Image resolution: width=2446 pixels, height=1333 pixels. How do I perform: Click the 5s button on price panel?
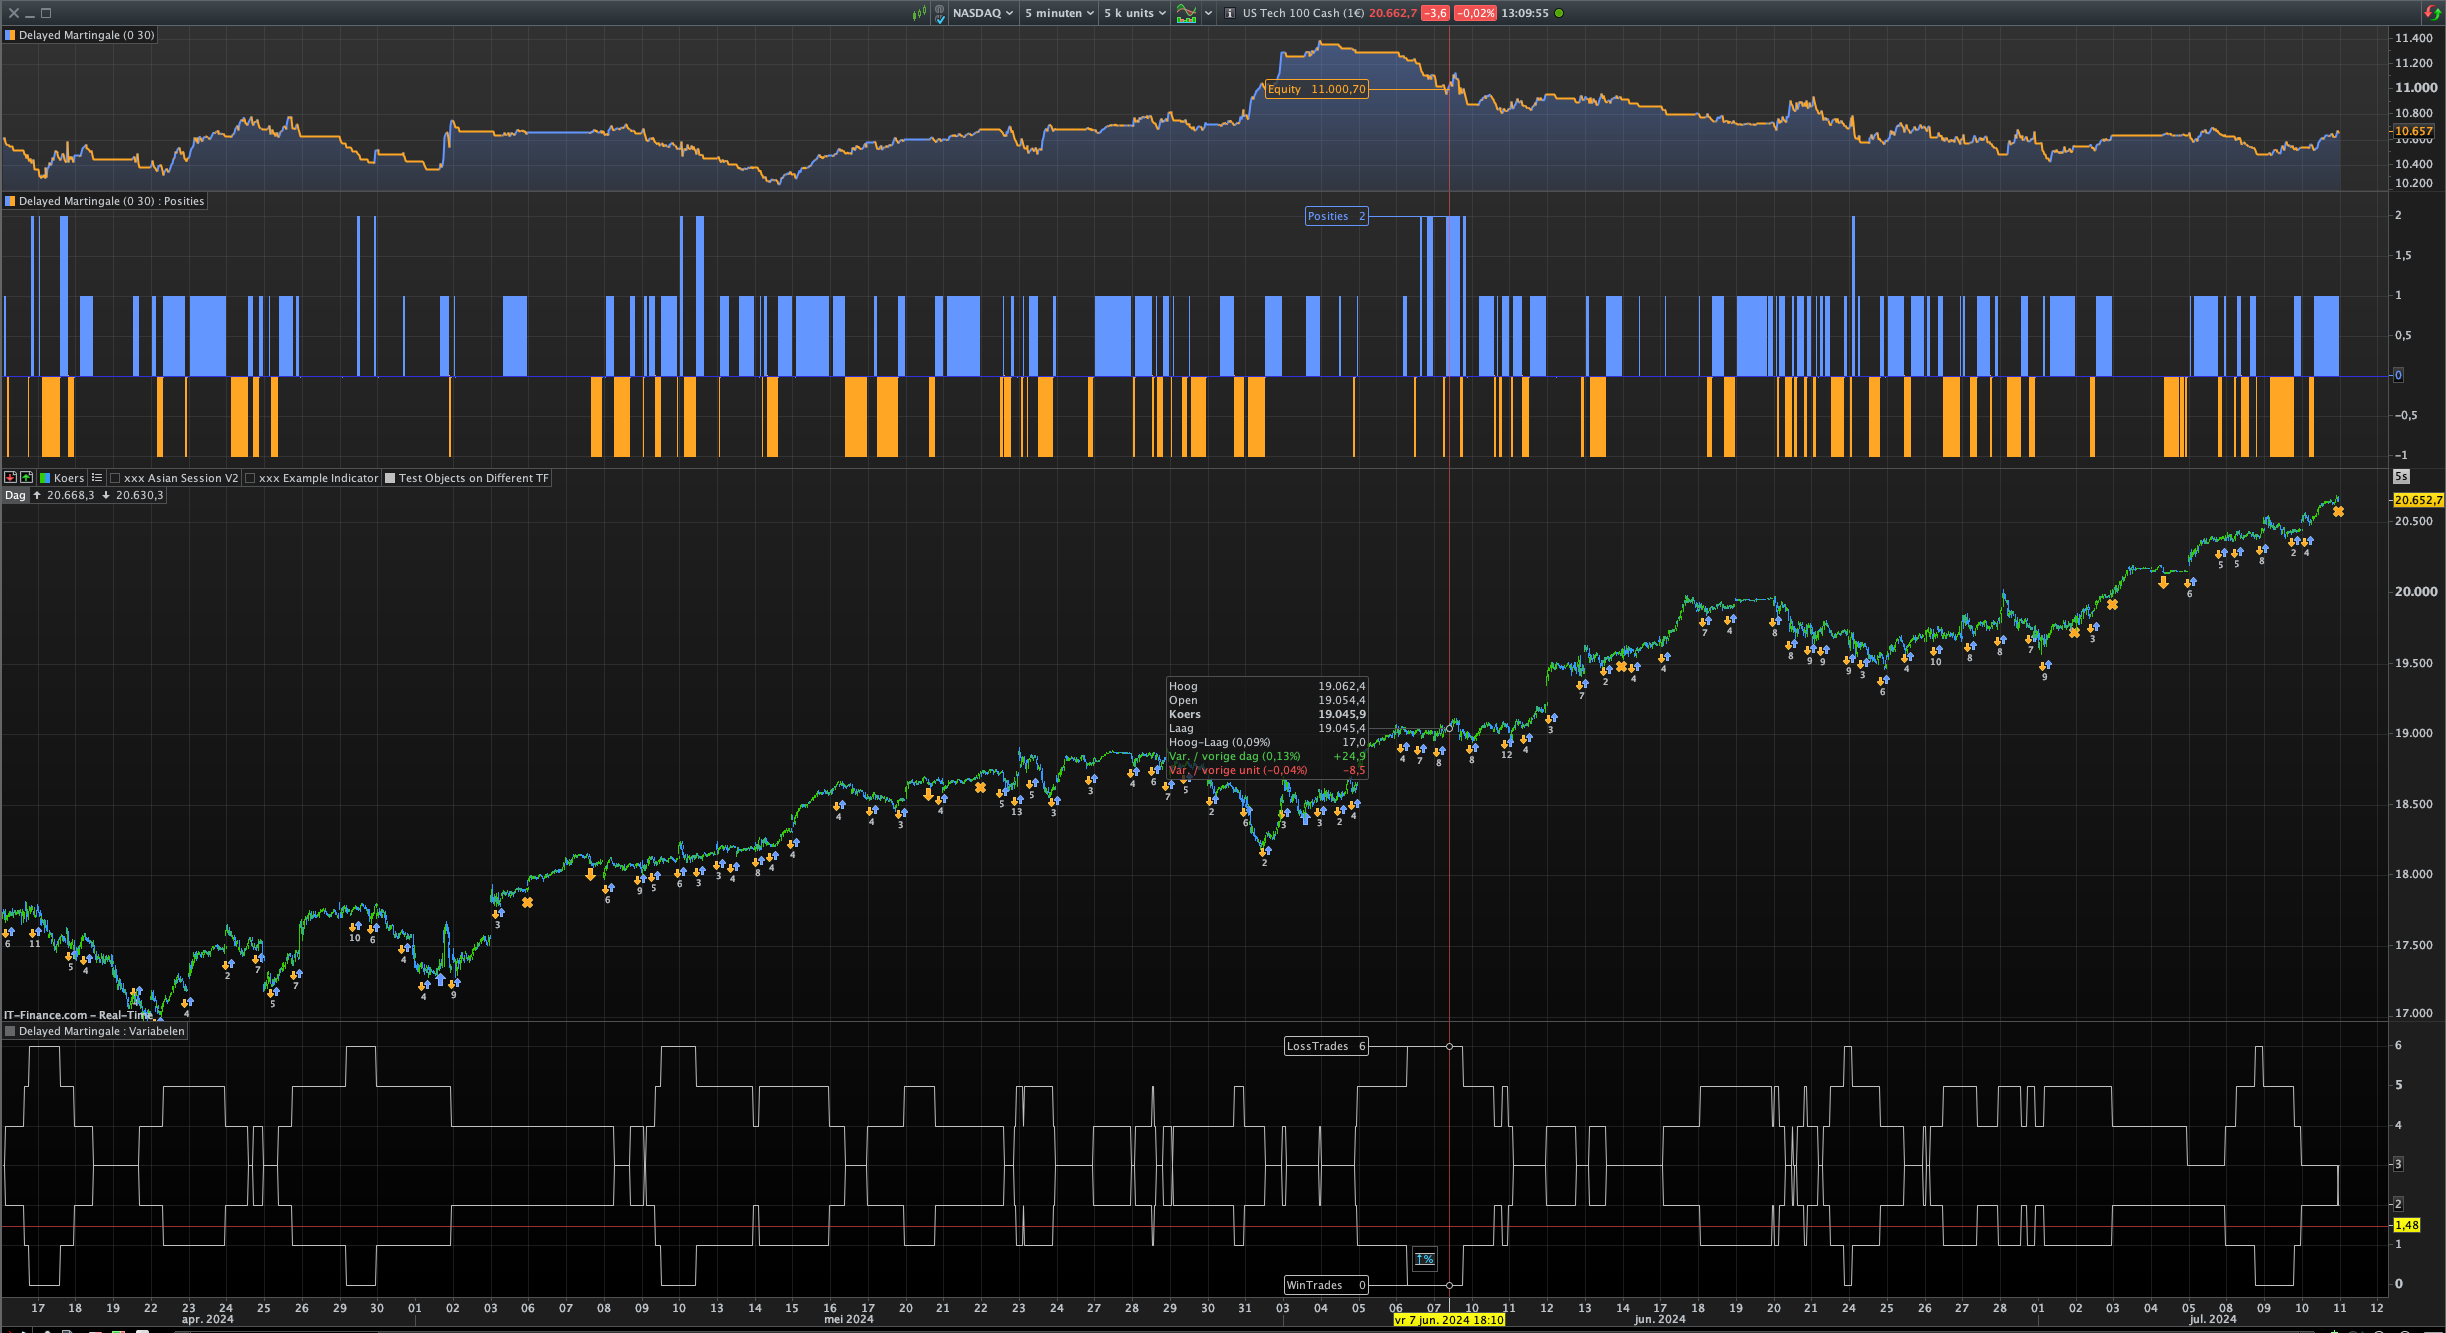click(2400, 477)
